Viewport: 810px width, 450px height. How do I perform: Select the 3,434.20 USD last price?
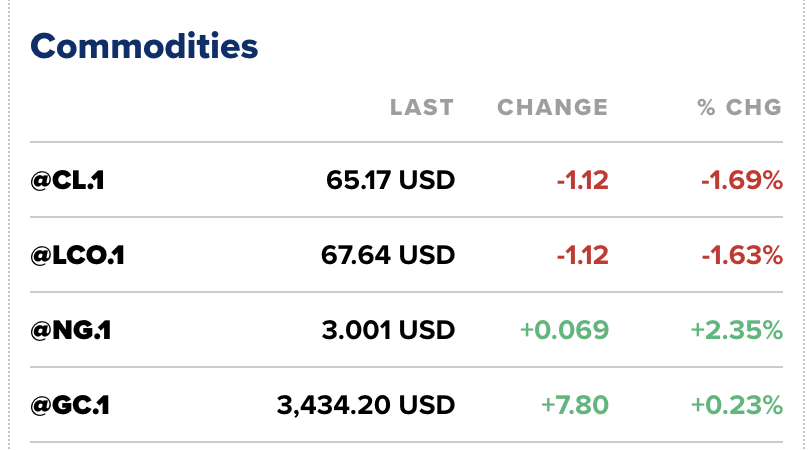click(365, 405)
